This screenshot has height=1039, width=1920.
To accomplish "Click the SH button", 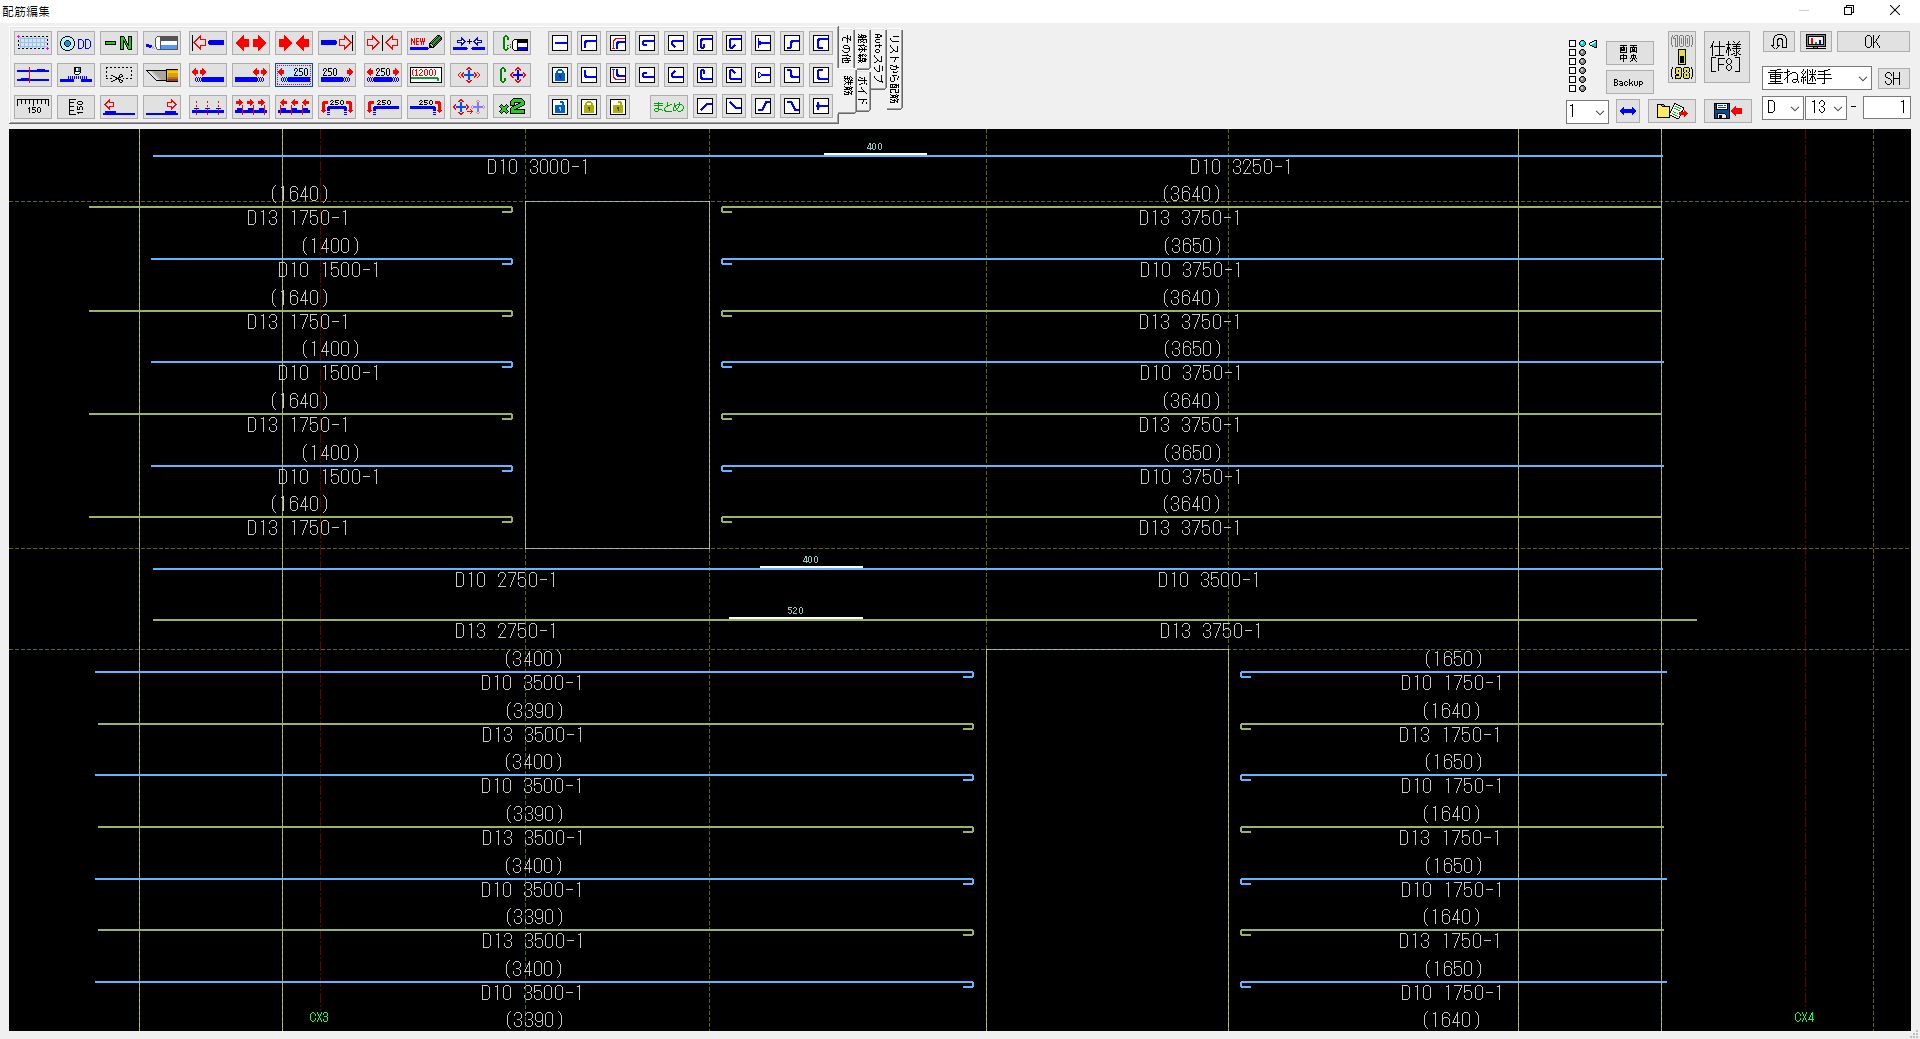I will pos(1893,78).
